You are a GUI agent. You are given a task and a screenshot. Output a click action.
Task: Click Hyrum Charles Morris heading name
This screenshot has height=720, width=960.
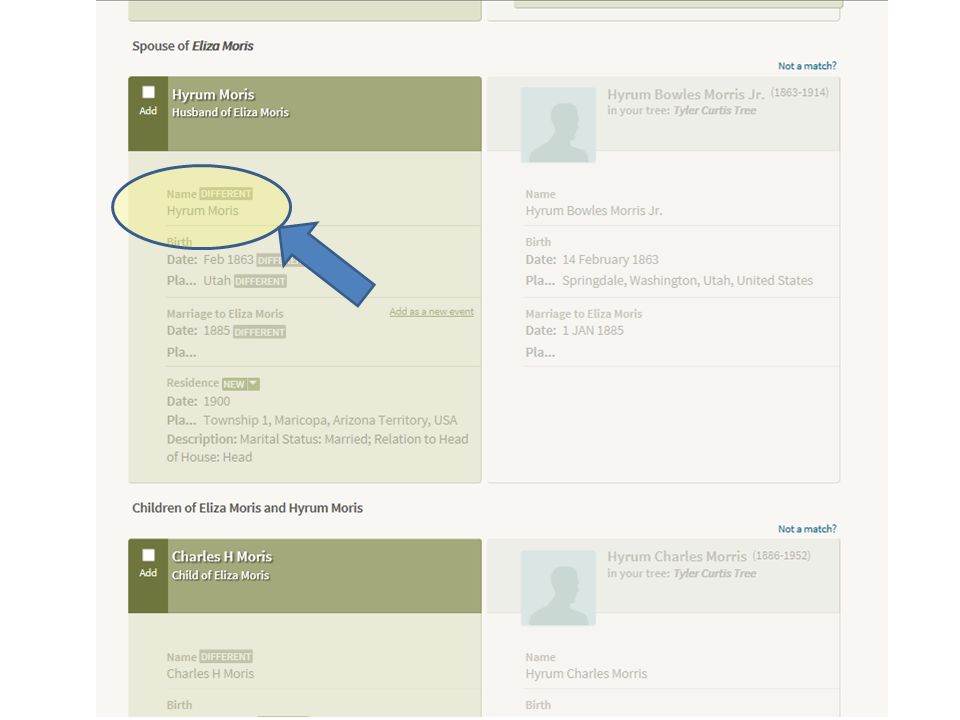(677, 557)
